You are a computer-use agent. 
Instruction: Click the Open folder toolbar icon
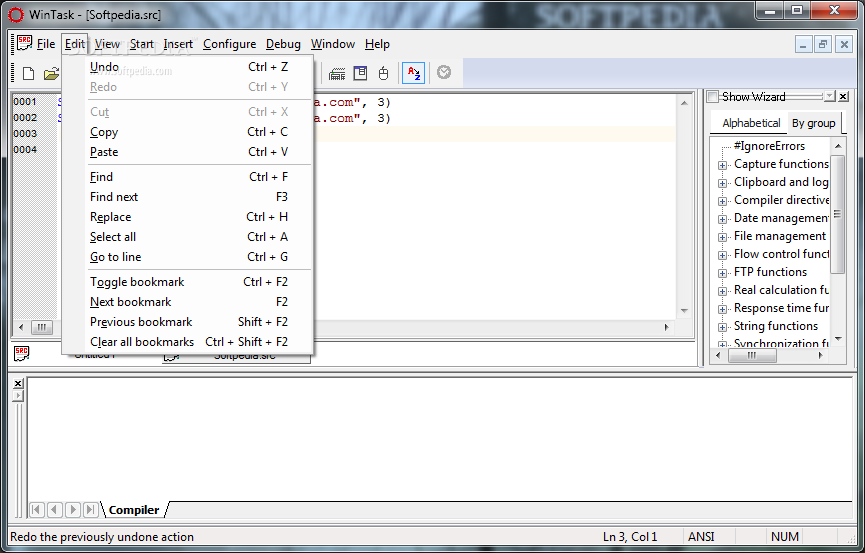(x=51, y=73)
